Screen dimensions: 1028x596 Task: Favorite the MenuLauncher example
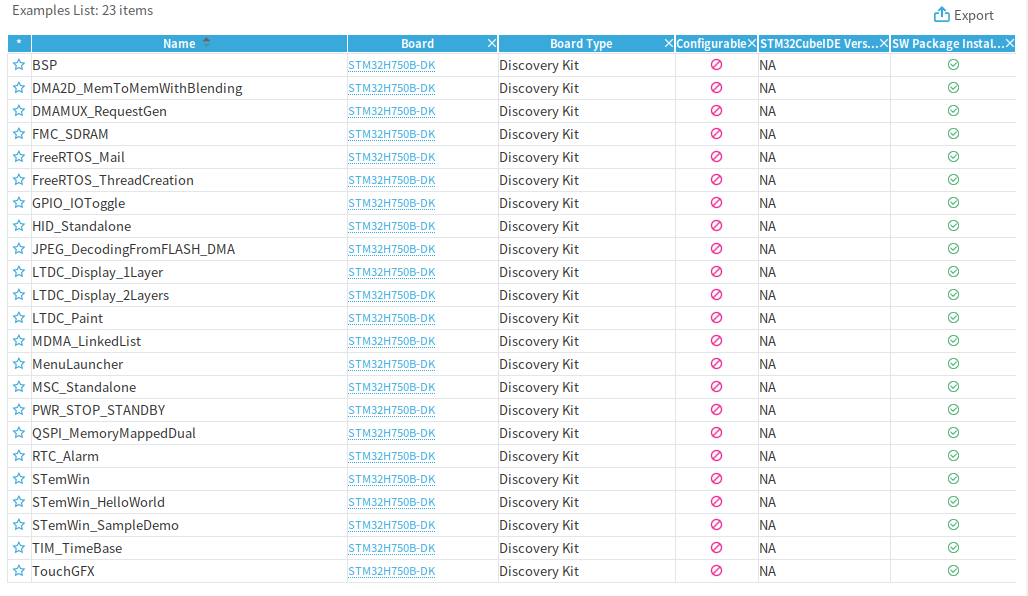19,364
